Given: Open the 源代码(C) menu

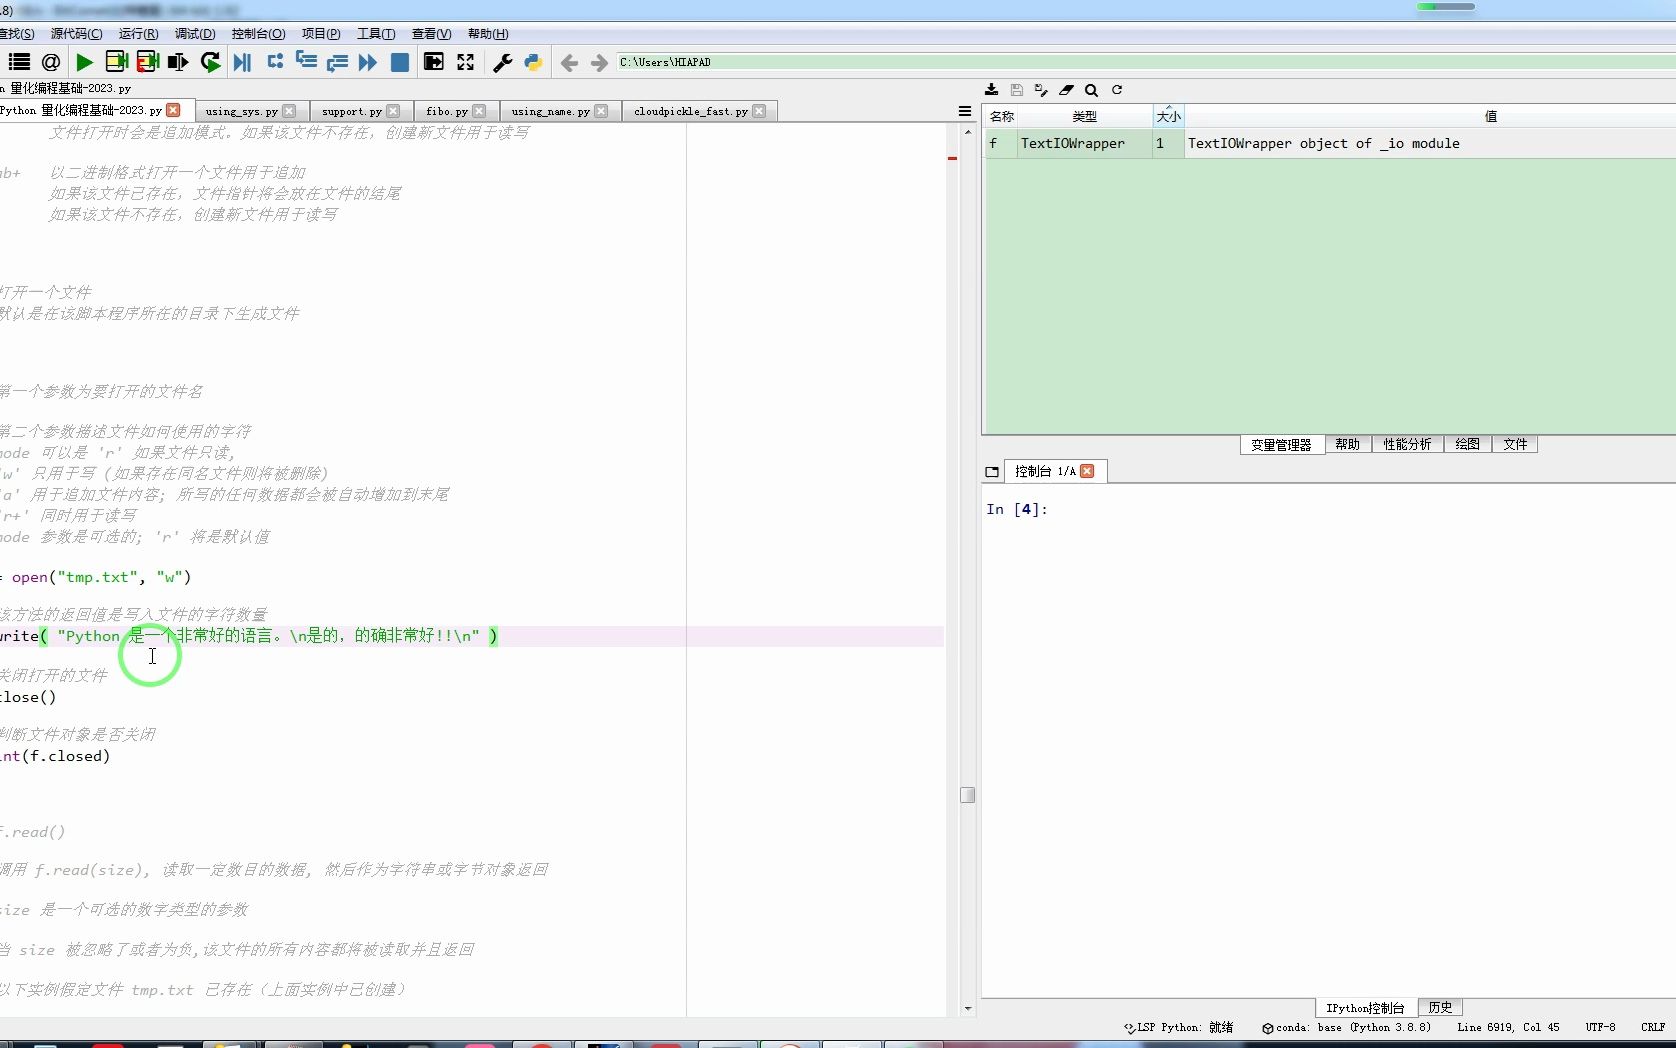Looking at the screenshot, I should point(76,33).
